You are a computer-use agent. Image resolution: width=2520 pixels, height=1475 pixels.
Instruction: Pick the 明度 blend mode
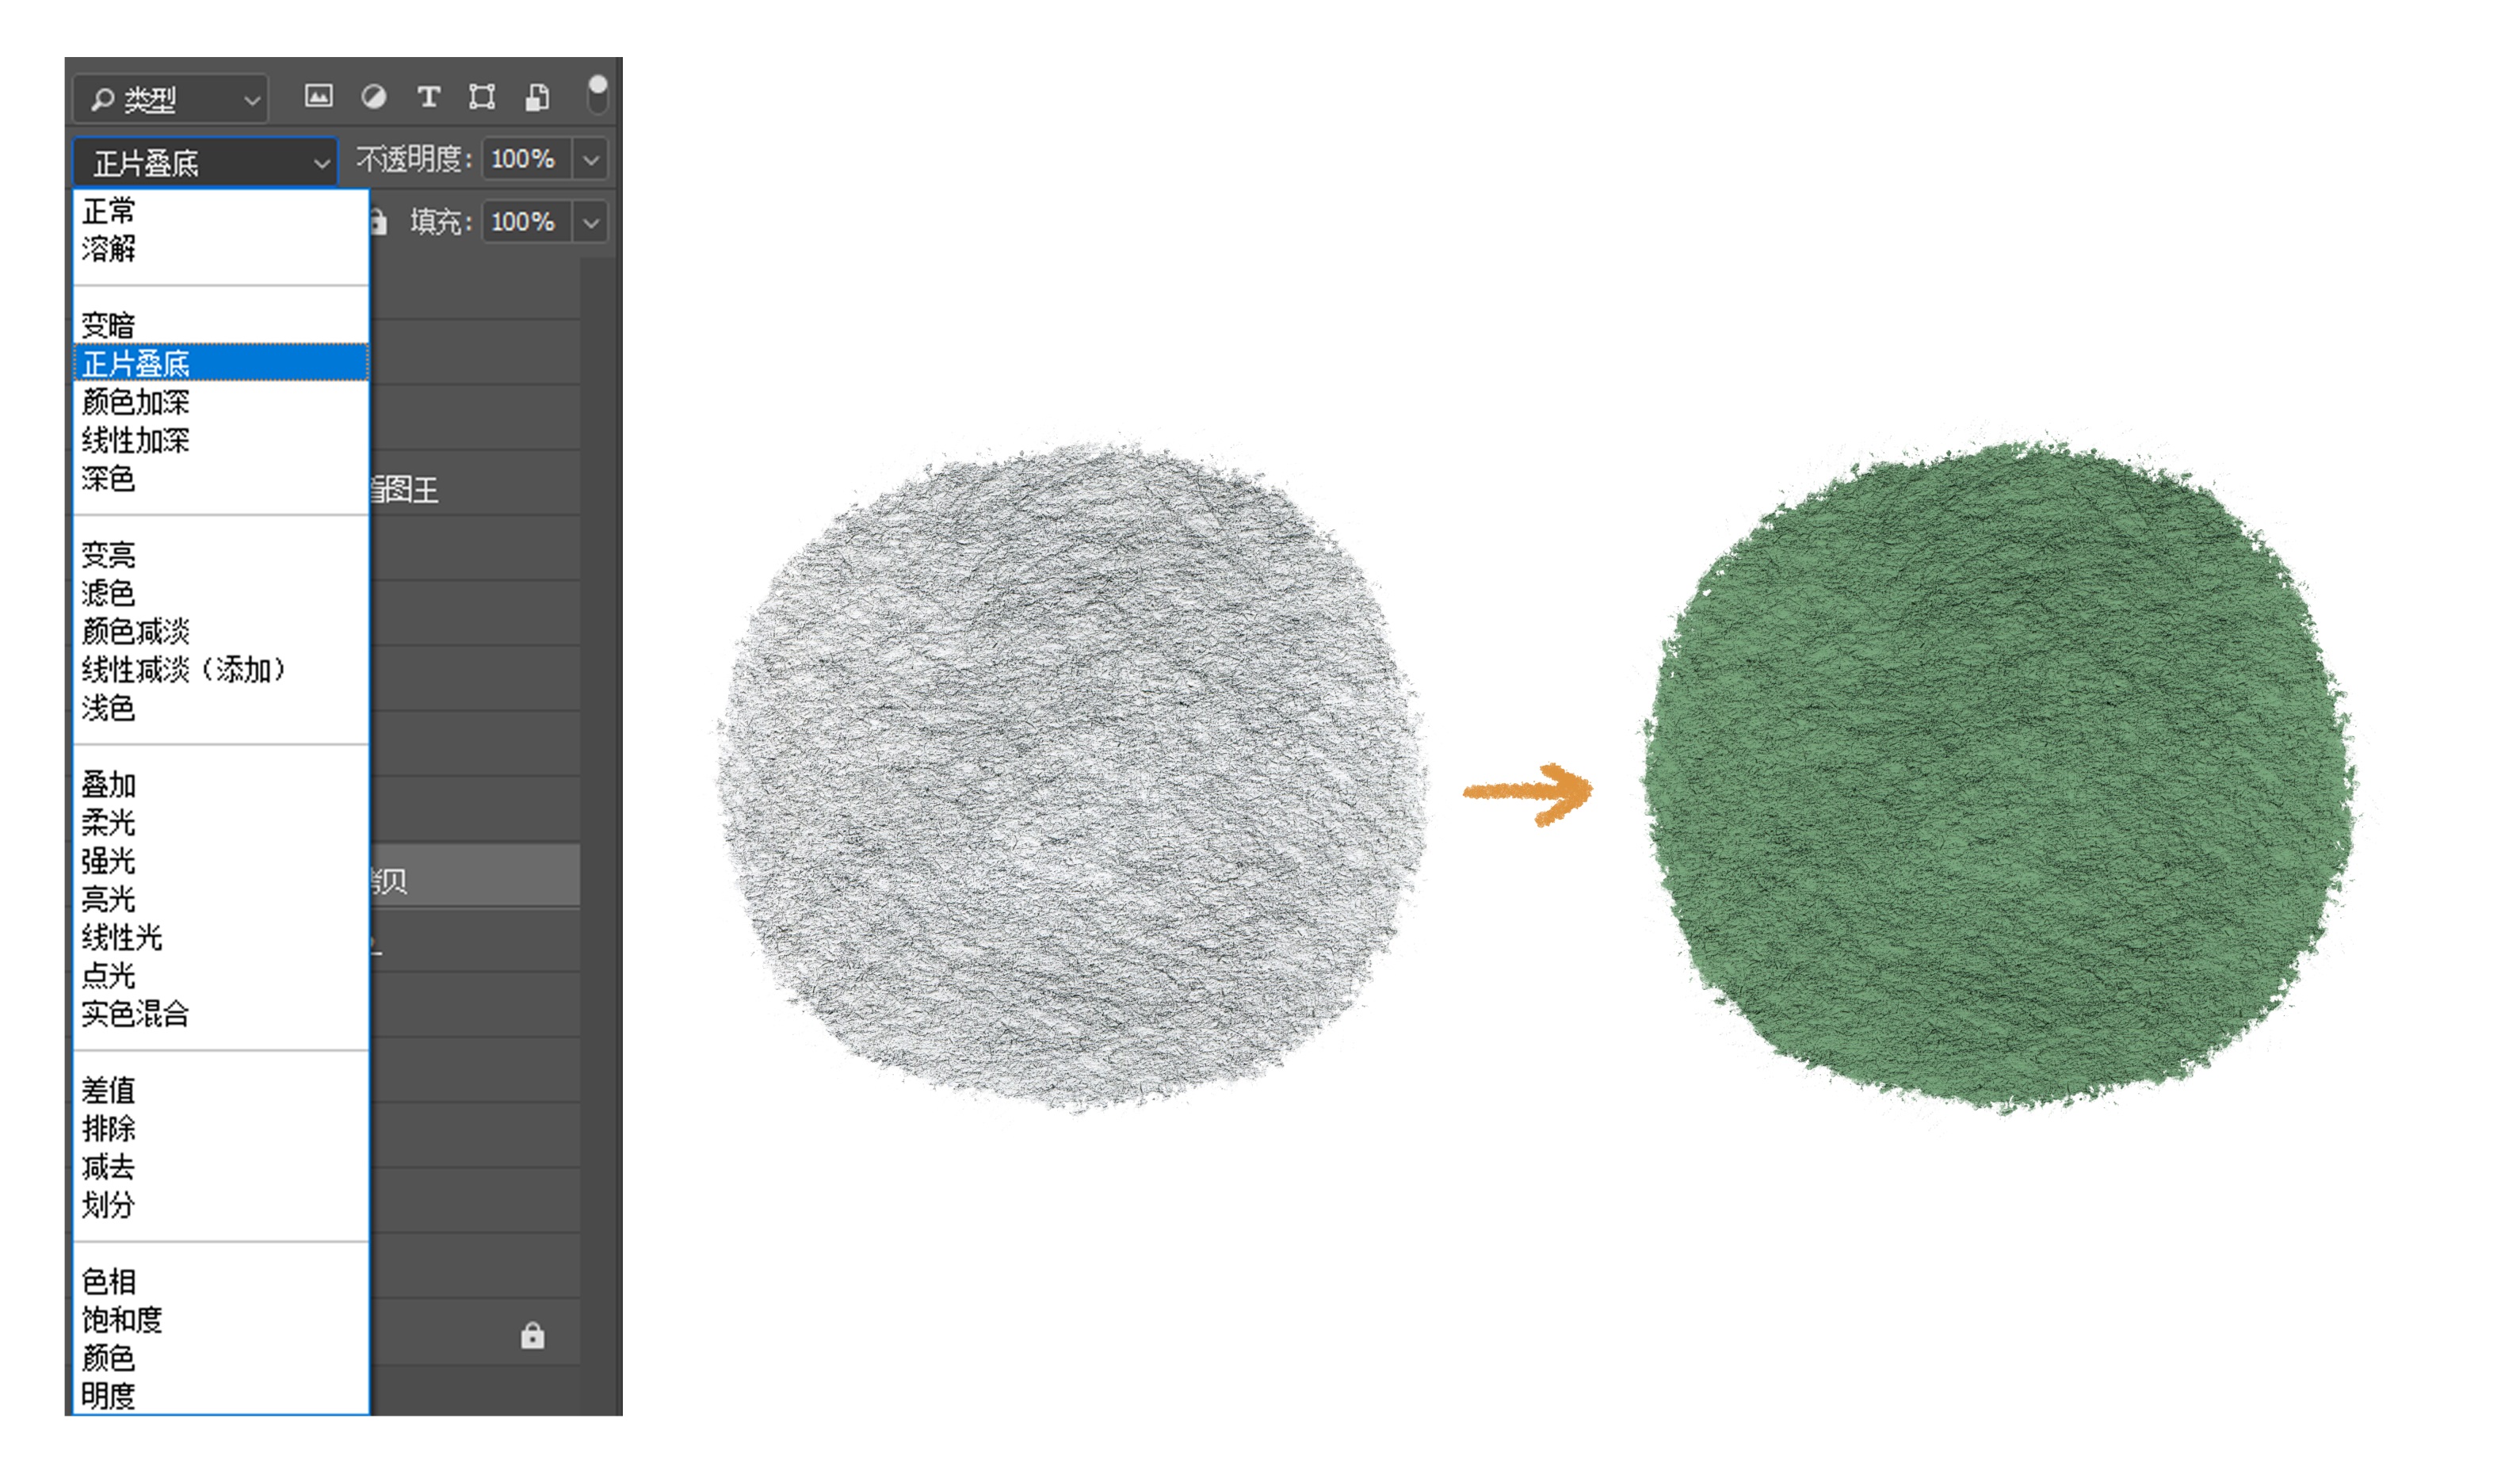point(108,1395)
